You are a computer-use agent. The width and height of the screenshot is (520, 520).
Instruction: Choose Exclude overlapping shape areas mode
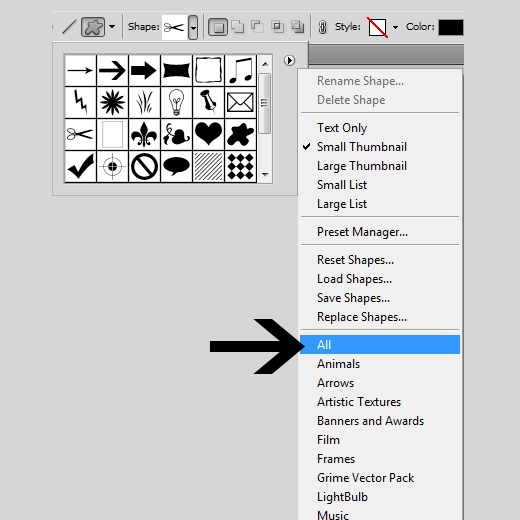click(x=297, y=27)
